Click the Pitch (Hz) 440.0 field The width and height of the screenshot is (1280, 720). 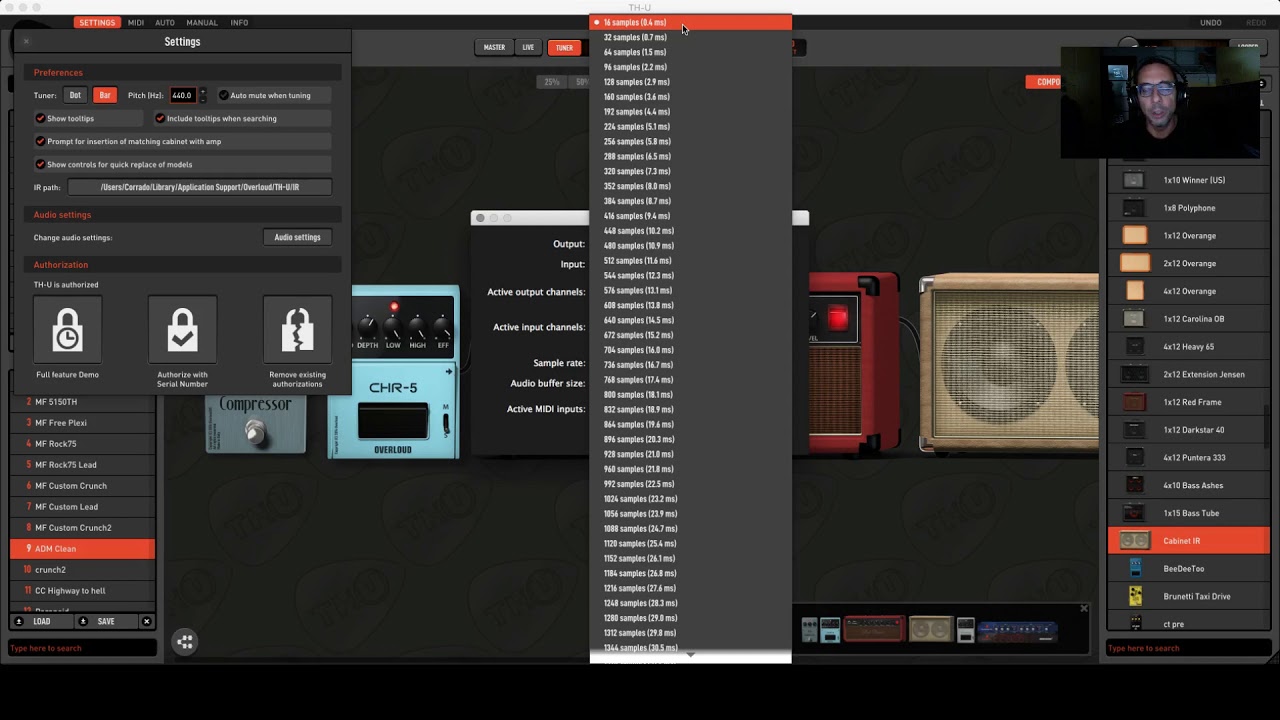coord(182,95)
